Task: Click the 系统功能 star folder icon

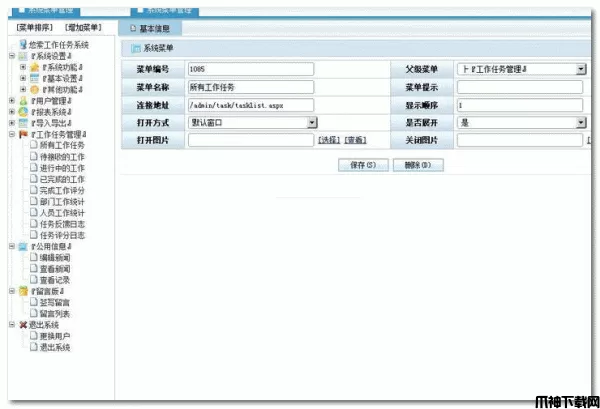Action: [x=34, y=67]
